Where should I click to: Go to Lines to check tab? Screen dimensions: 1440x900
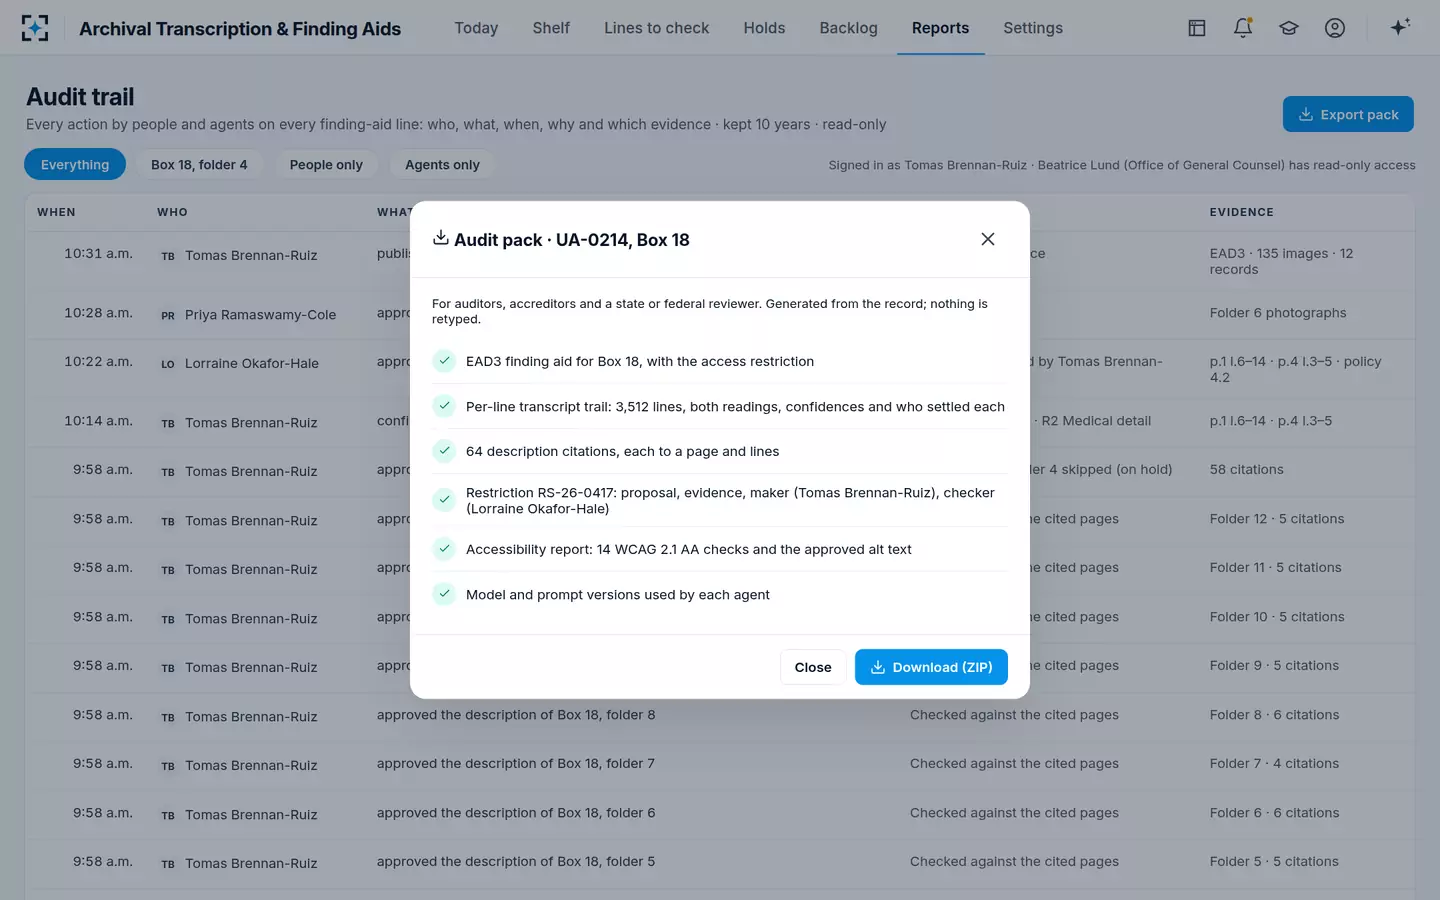(656, 28)
